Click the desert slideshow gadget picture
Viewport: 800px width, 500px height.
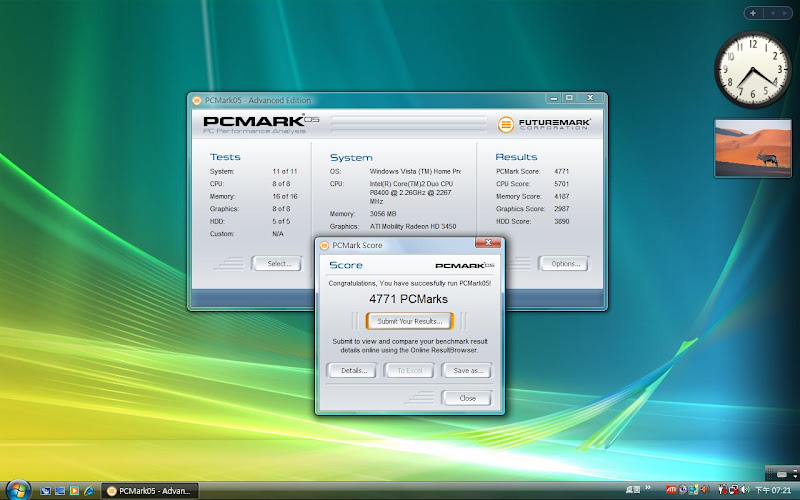click(x=753, y=148)
